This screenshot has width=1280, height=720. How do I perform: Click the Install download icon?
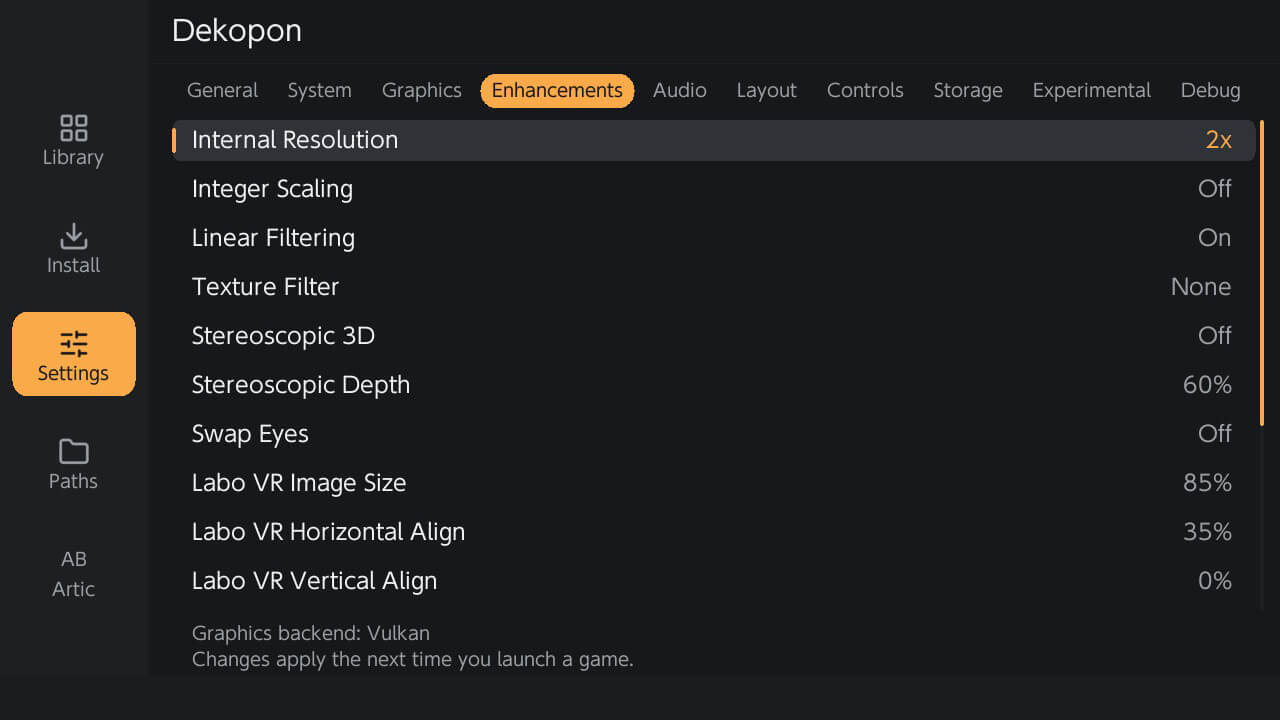[x=73, y=236]
